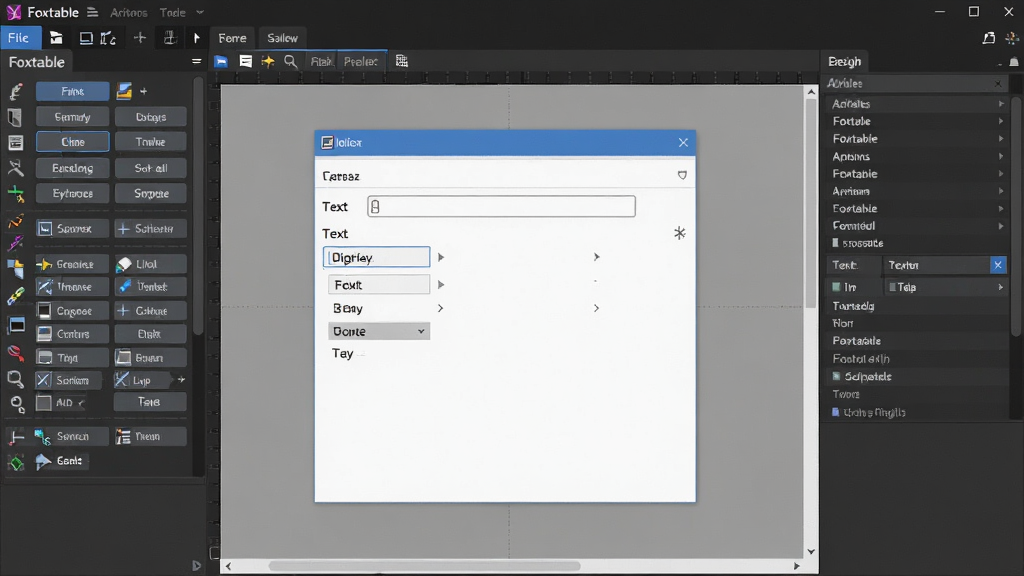
Task: Click the asterisk icon in the dialog
Action: 680,233
